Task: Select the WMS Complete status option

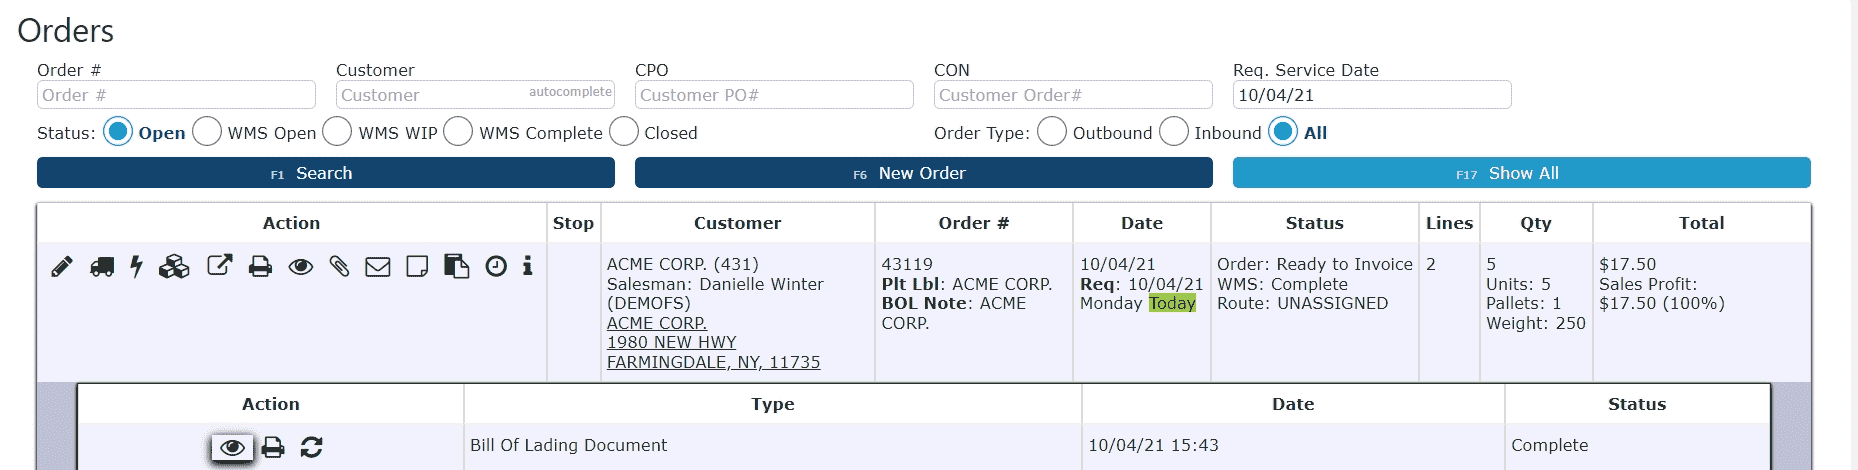Action: click(x=458, y=132)
